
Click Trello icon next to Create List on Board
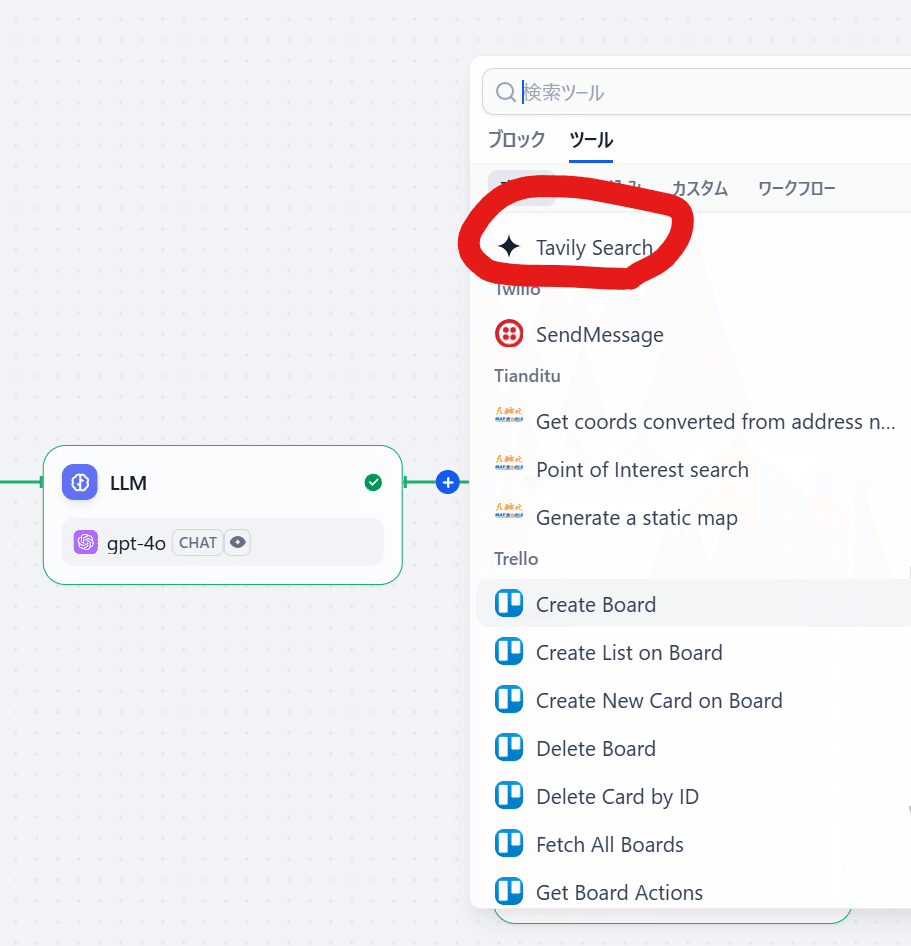click(509, 652)
